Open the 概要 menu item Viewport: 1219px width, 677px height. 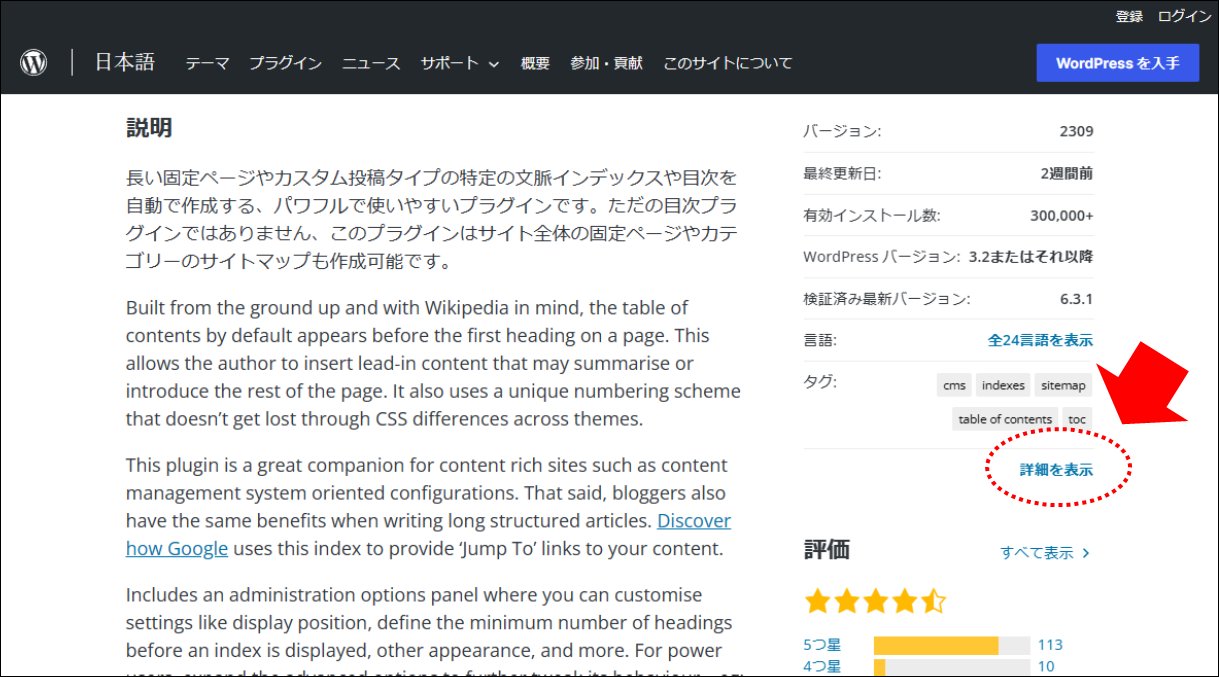click(x=535, y=63)
